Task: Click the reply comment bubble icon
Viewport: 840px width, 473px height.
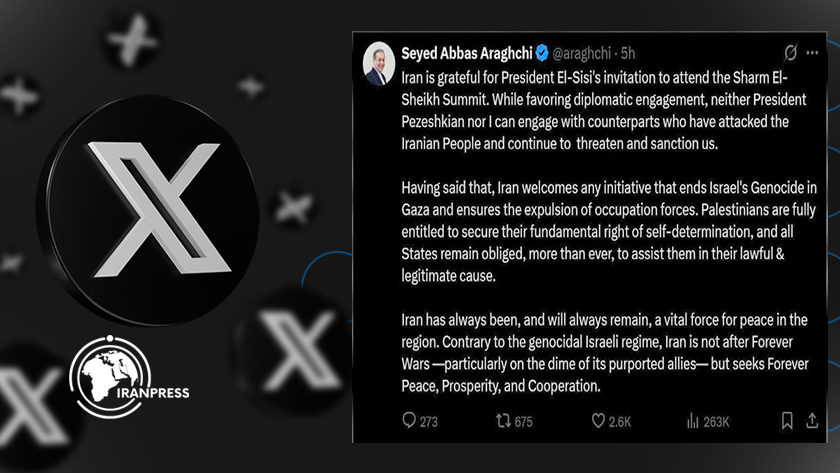Action: 408,421
